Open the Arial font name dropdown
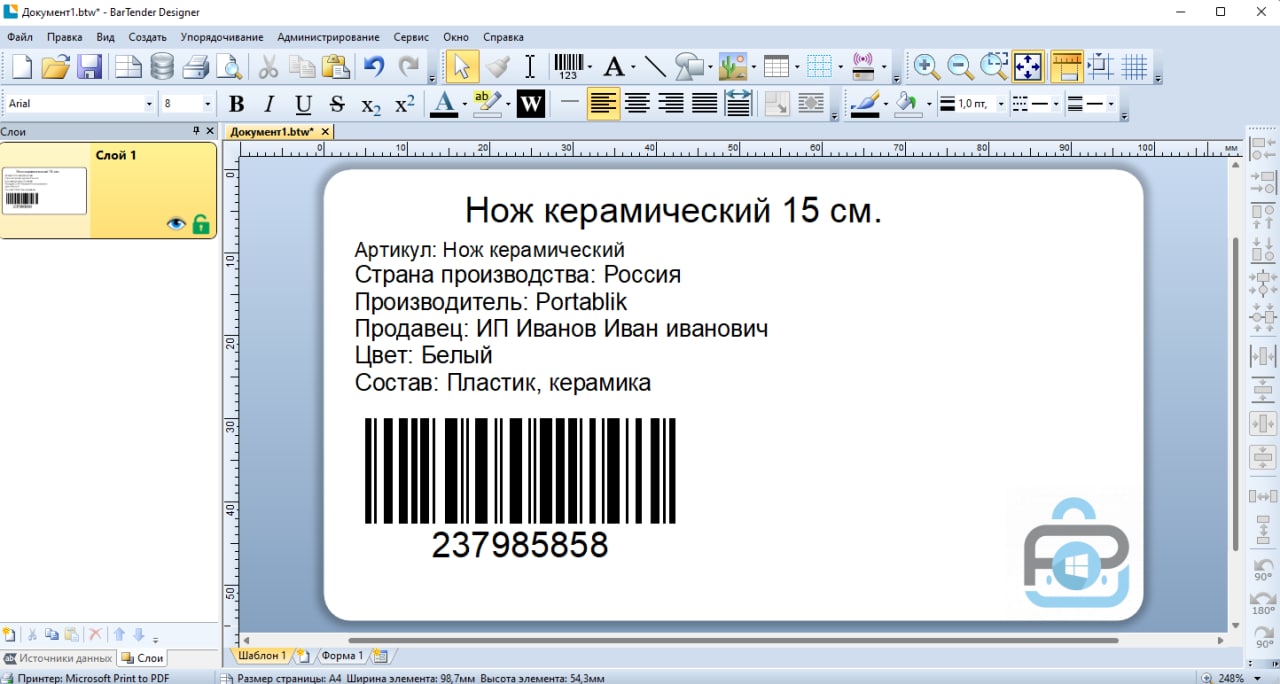Viewport: 1280px width, 684px height. pos(149,104)
